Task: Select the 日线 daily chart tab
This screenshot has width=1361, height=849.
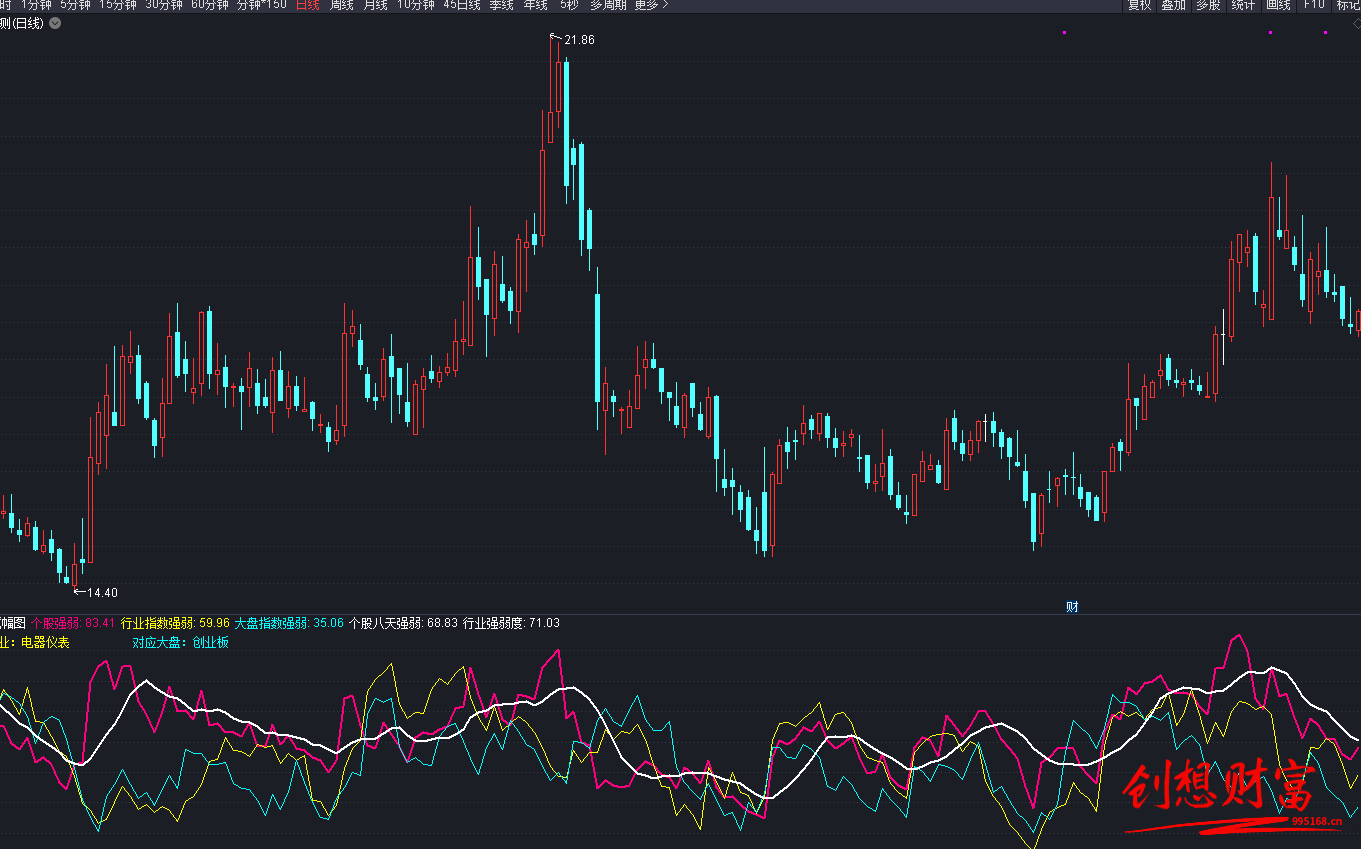Action: coord(308,5)
